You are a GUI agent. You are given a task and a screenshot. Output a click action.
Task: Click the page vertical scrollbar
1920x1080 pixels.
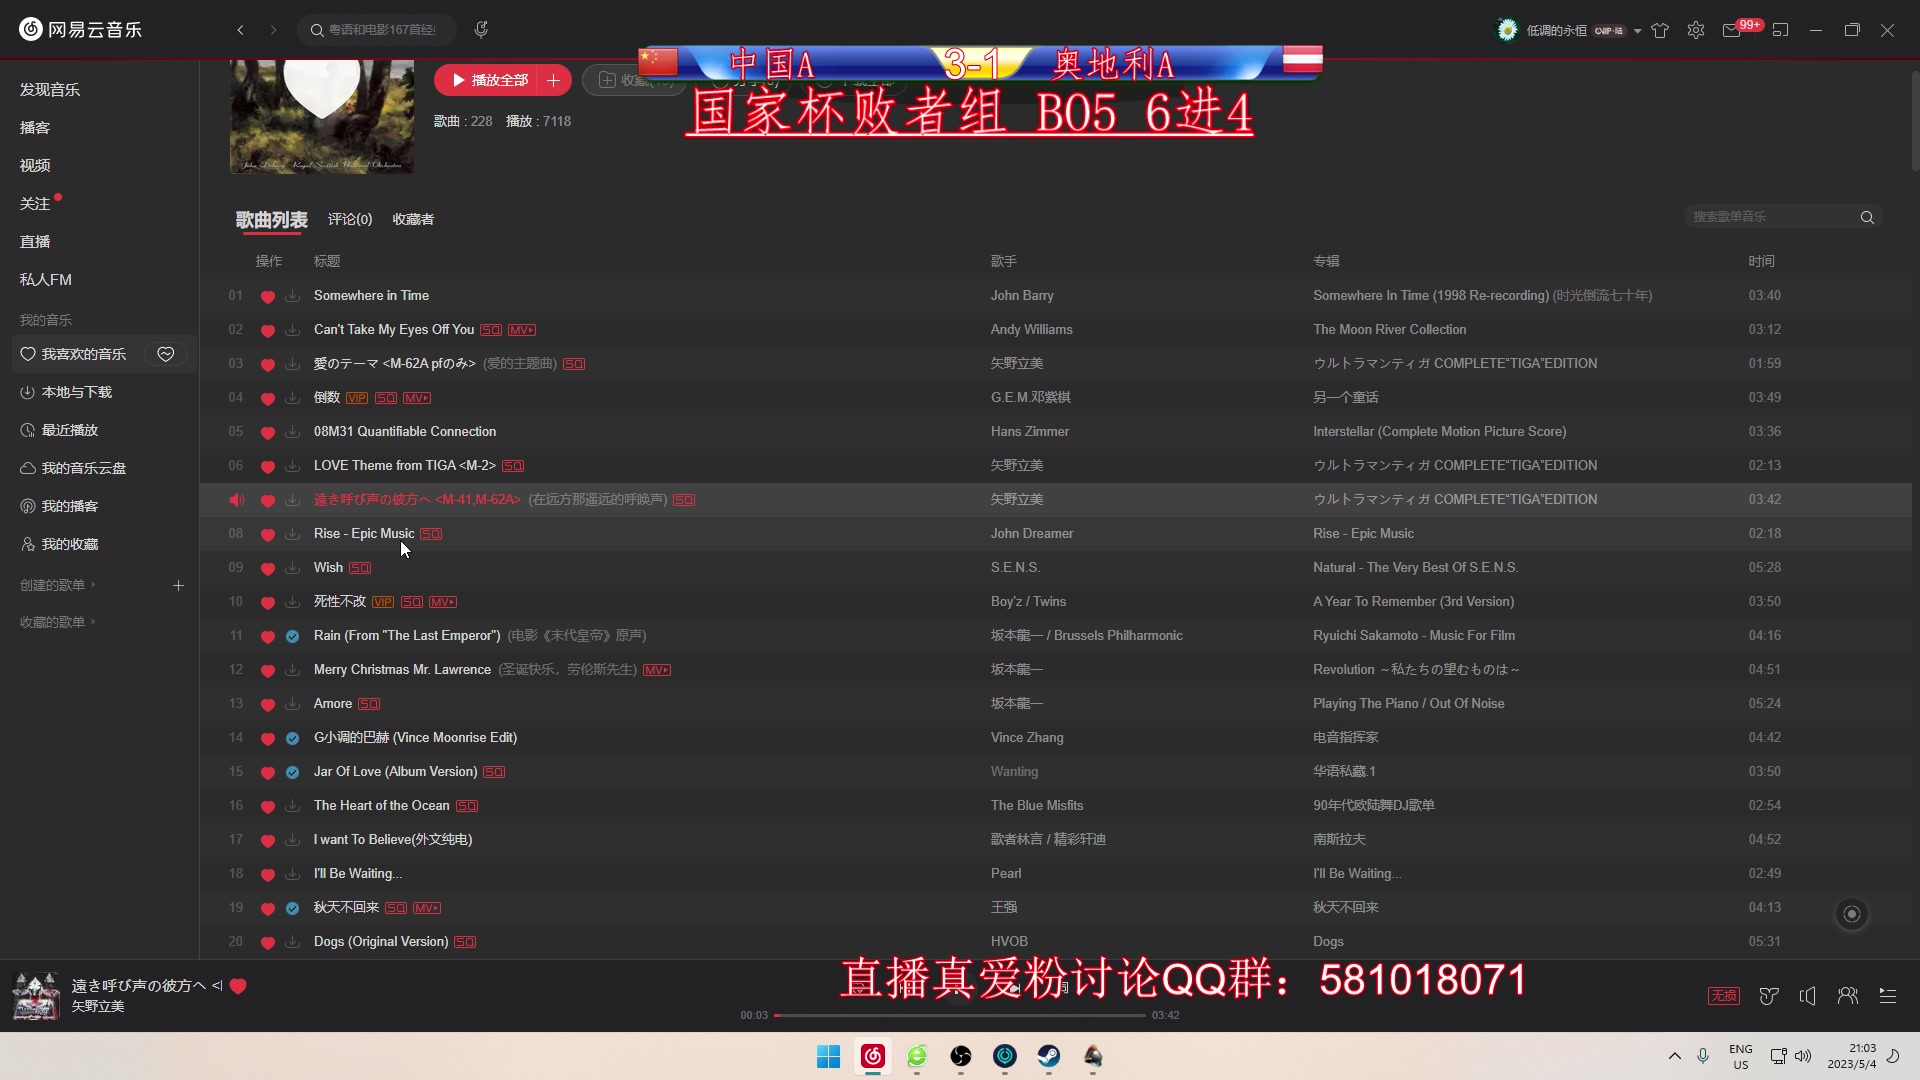1914,120
